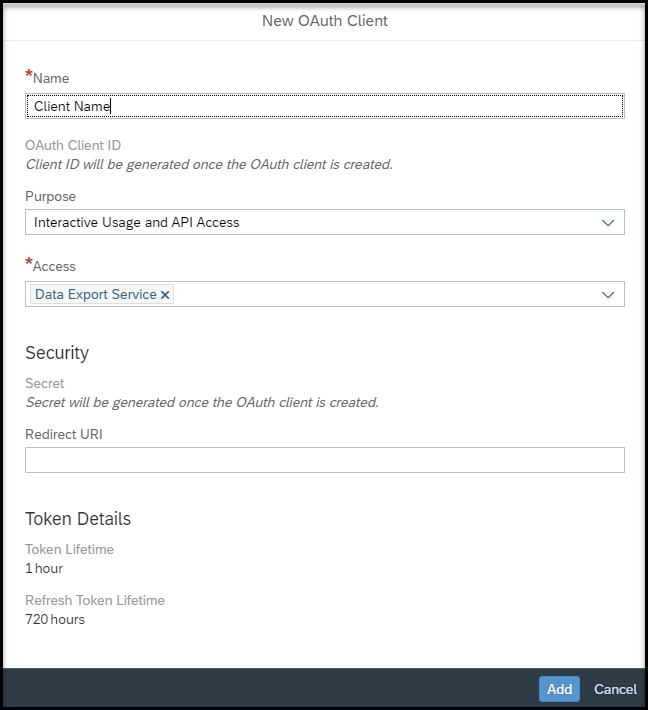This screenshot has height=710, width=648.
Task: Click the Purpose label
Action: 50,197
